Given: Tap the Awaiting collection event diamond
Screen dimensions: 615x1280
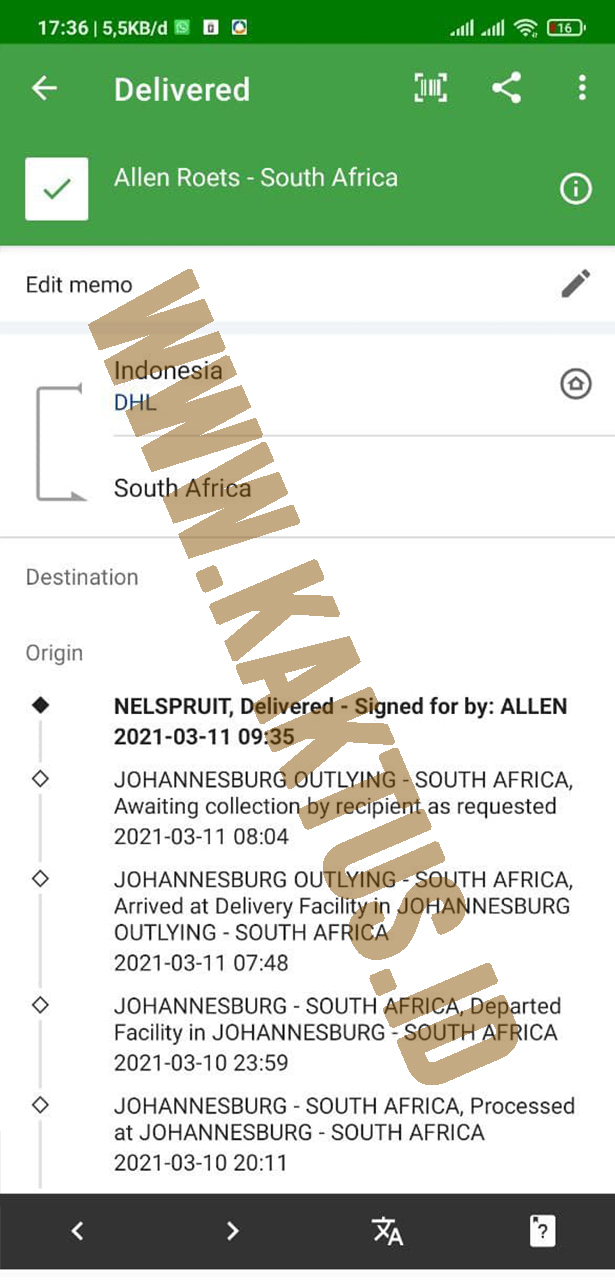Looking at the screenshot, I should tap(40, 778).
